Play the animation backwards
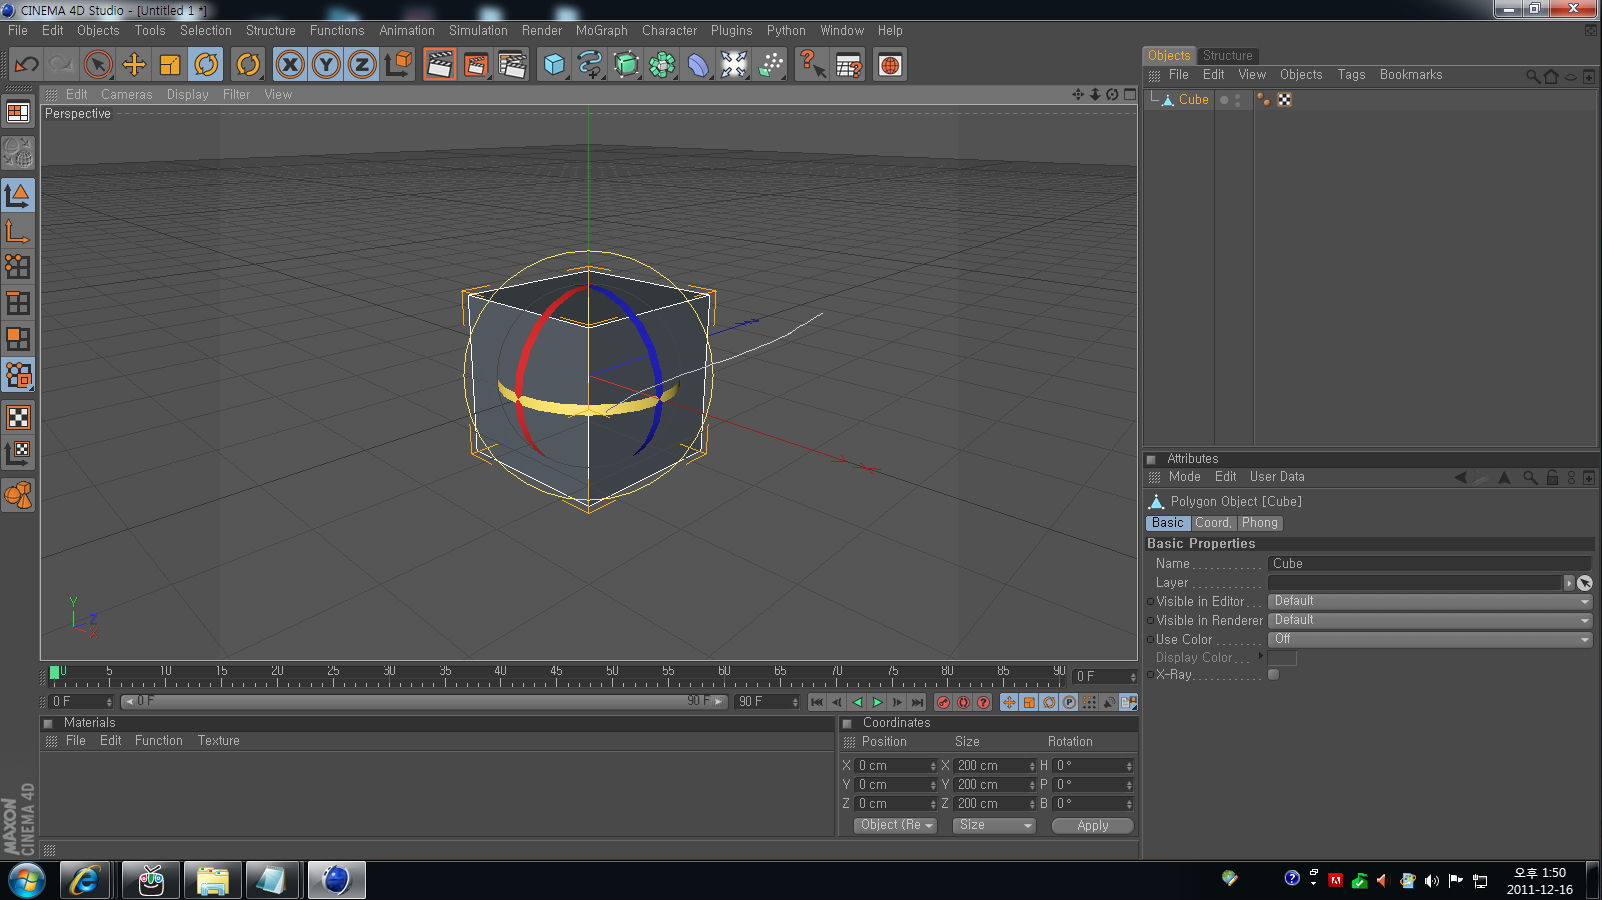 click(x=857, y=703)
